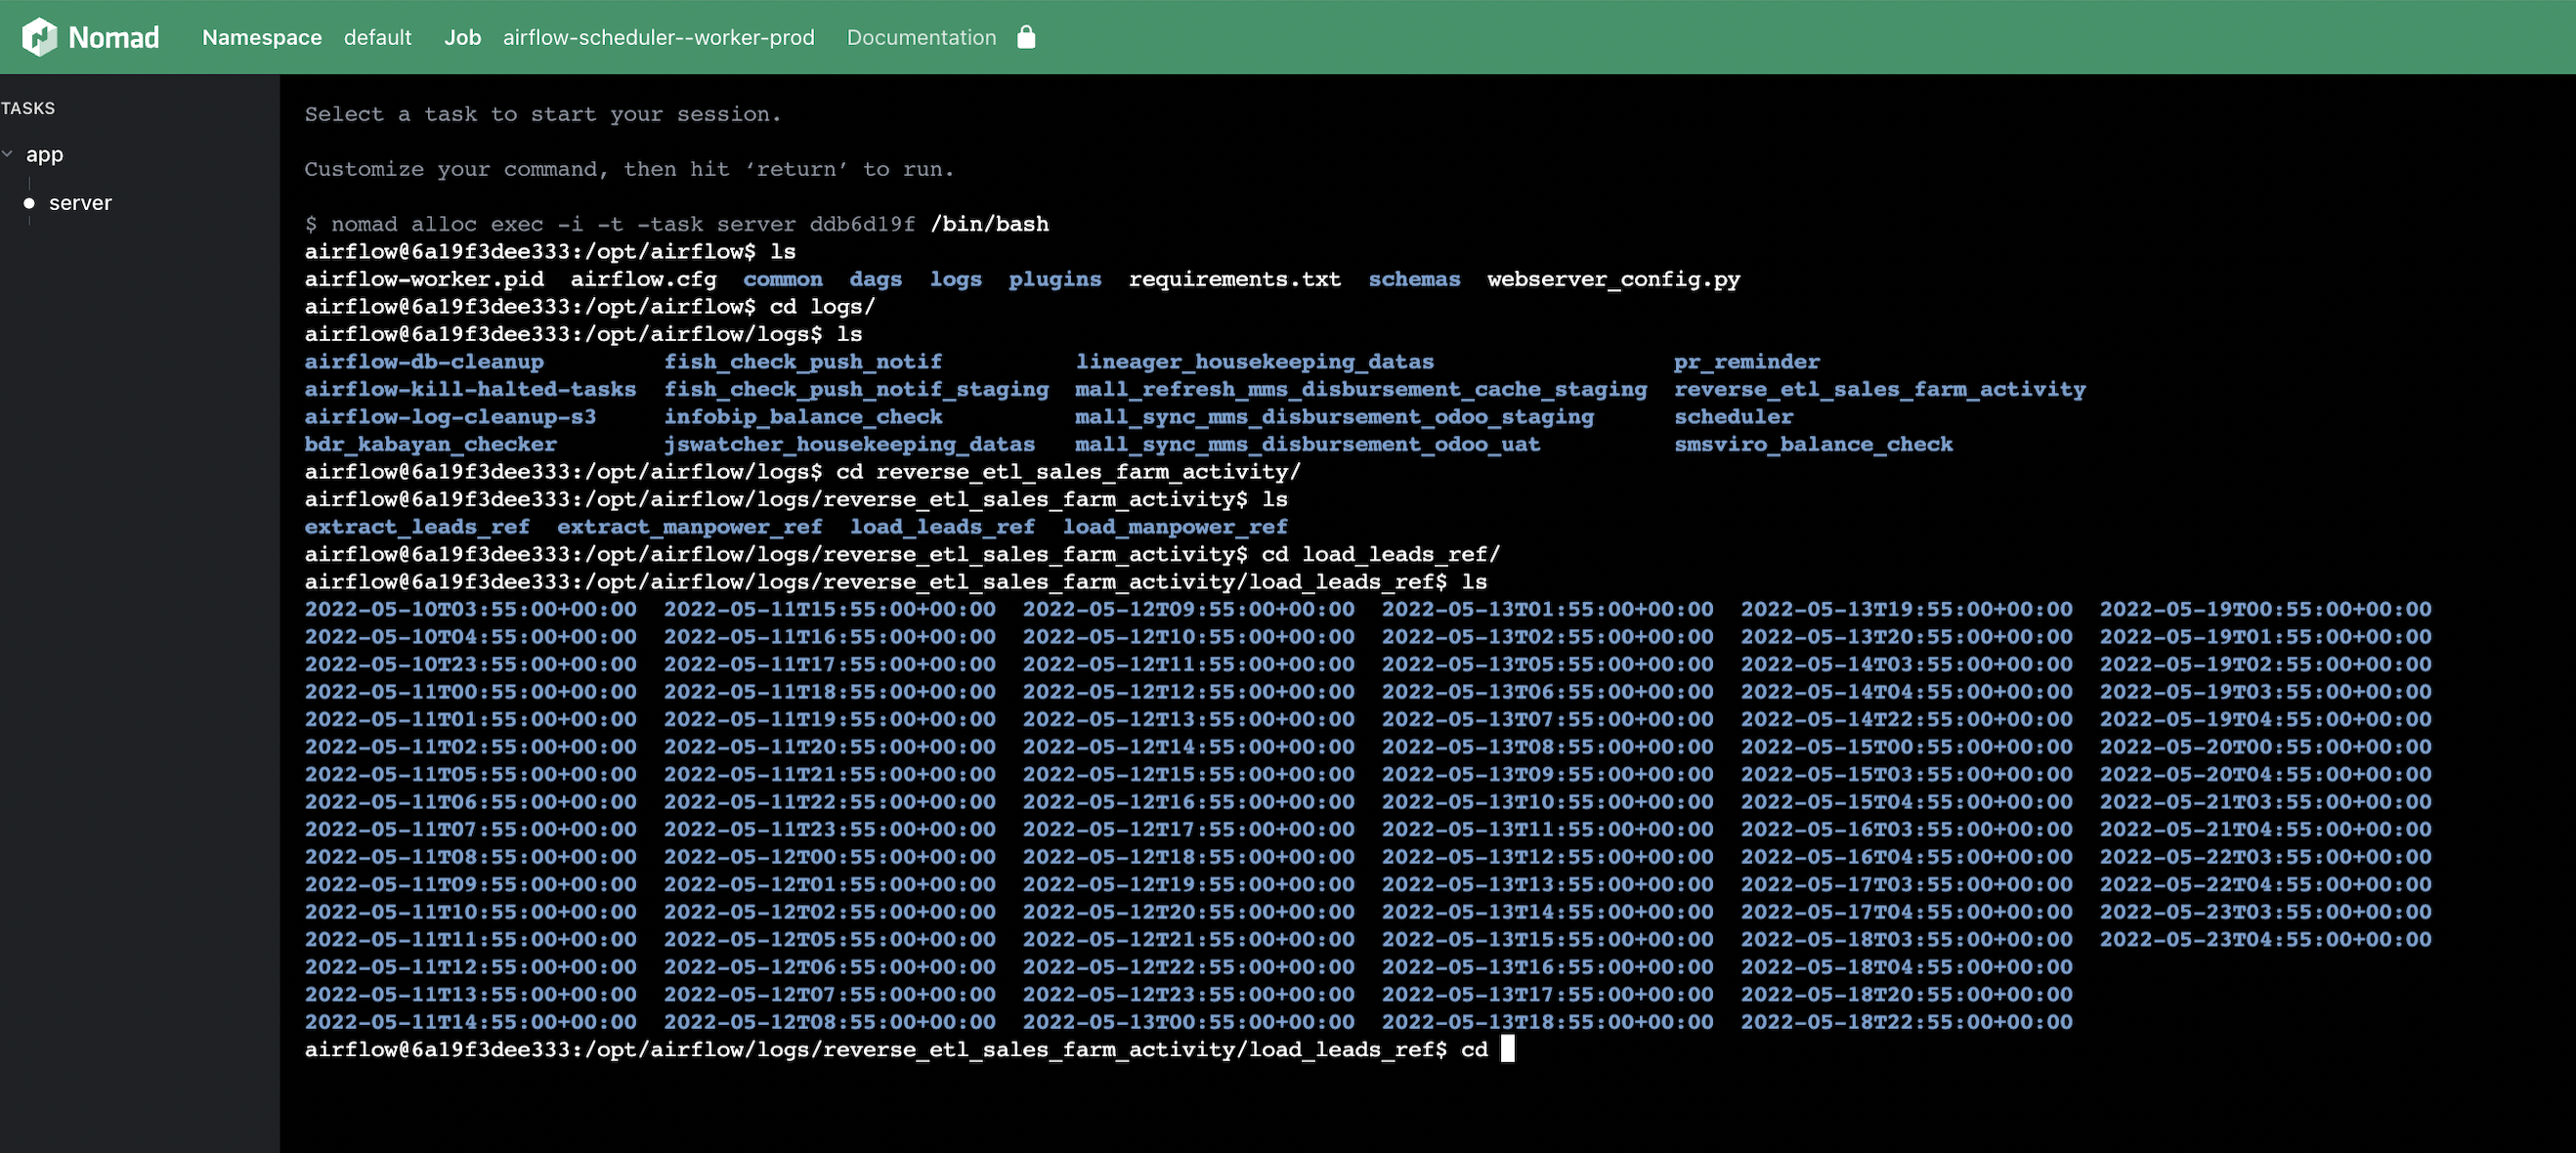This screenshot has height=1153, width=2576.
Task: Click mall_sync_mms_disbursement_odoo_uat folder name
Action: coord(1308,444)
